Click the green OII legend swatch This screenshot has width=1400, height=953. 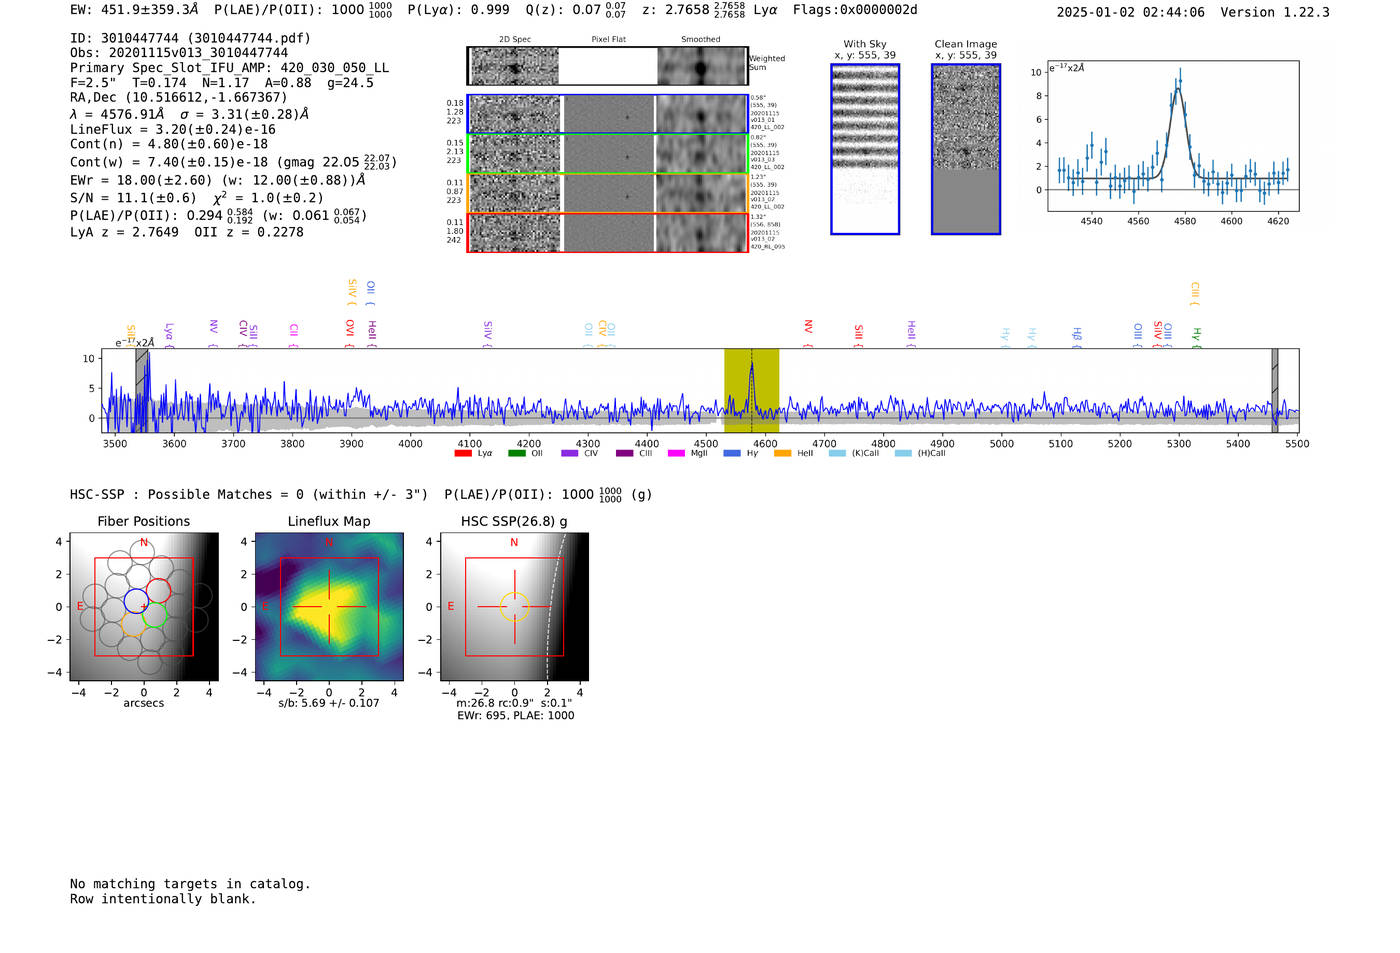pos(516,454)
